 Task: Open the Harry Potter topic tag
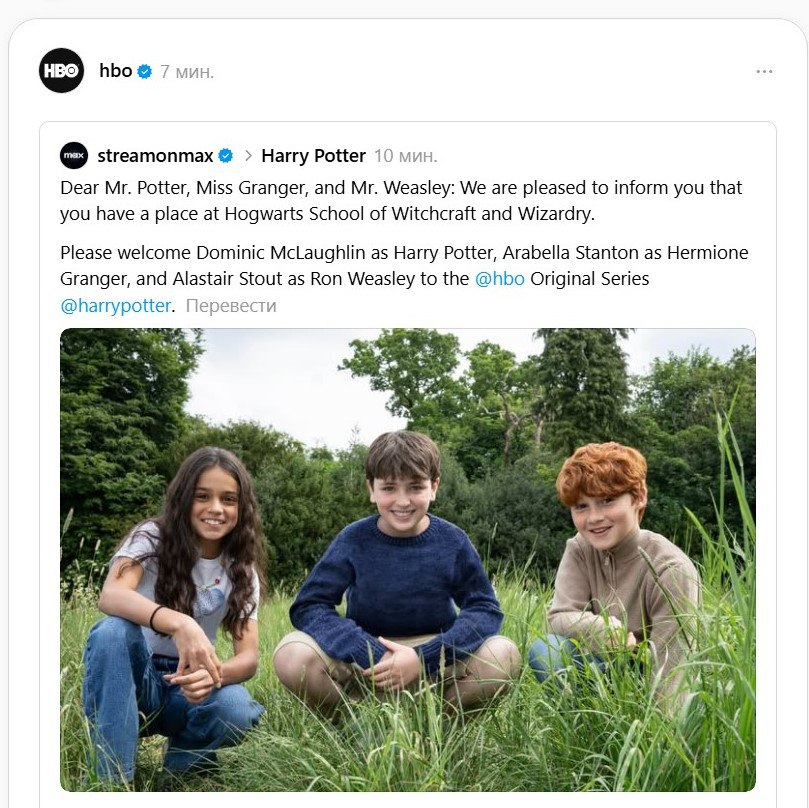point(313,156)
